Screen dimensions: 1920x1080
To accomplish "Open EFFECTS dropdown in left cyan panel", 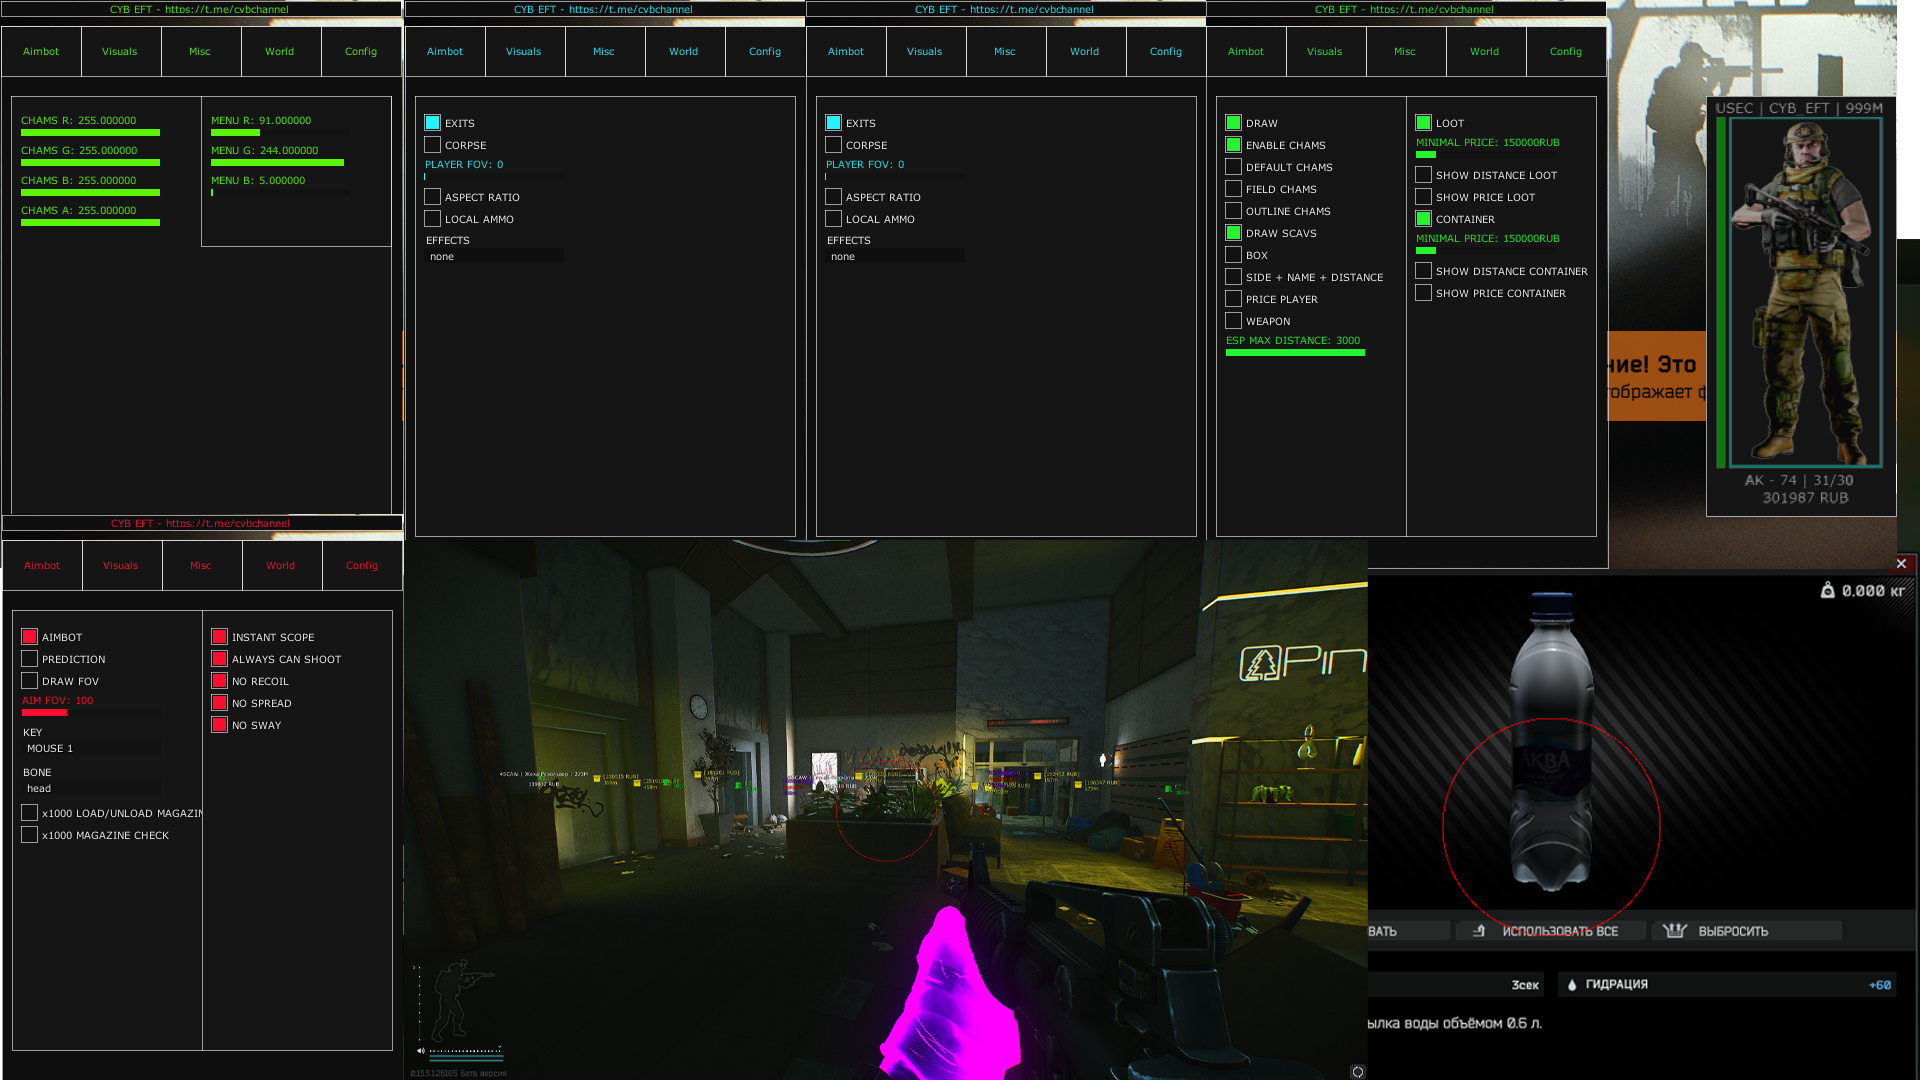I will tap(494, 256).
